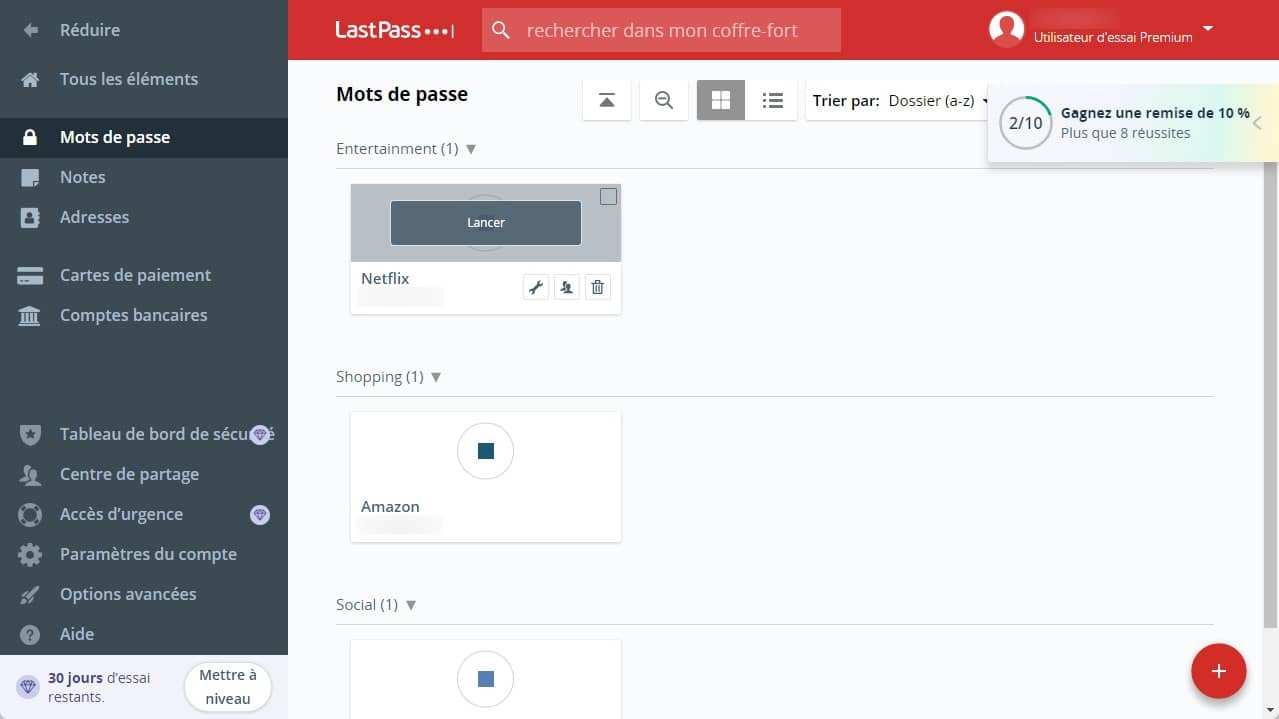Share the Netflix entry

567,288
